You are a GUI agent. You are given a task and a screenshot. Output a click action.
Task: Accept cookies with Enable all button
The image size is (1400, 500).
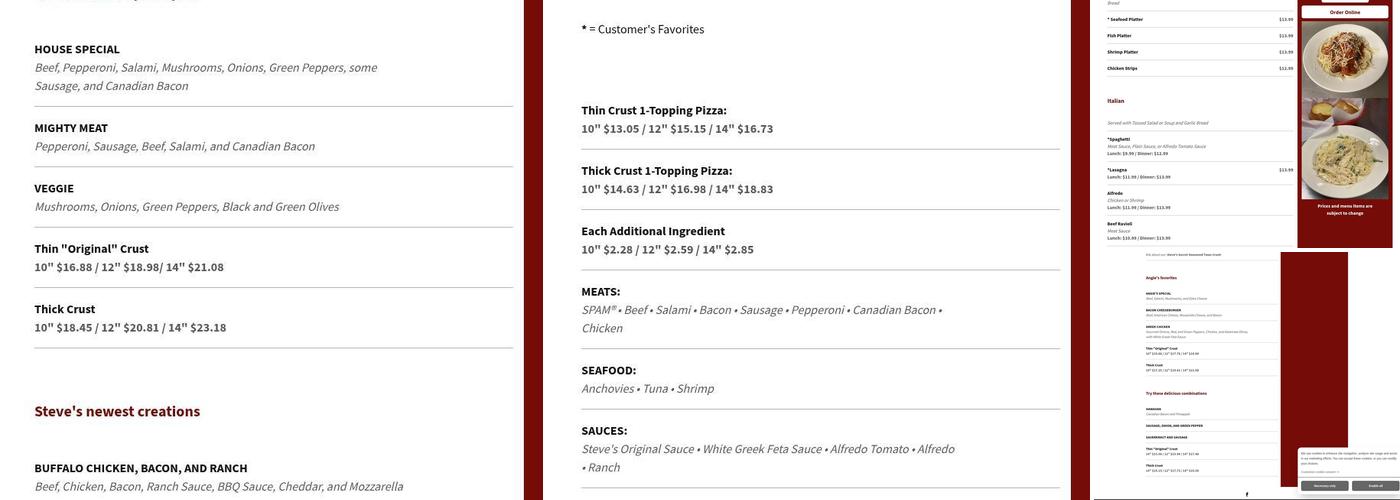1375,486
